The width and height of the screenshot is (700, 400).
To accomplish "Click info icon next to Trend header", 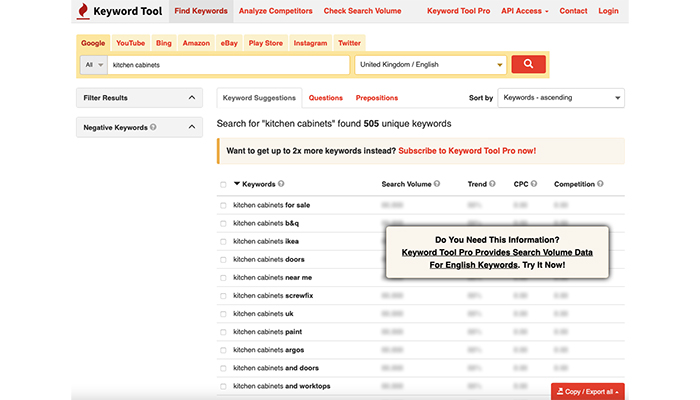I will [x=492, y=183].
